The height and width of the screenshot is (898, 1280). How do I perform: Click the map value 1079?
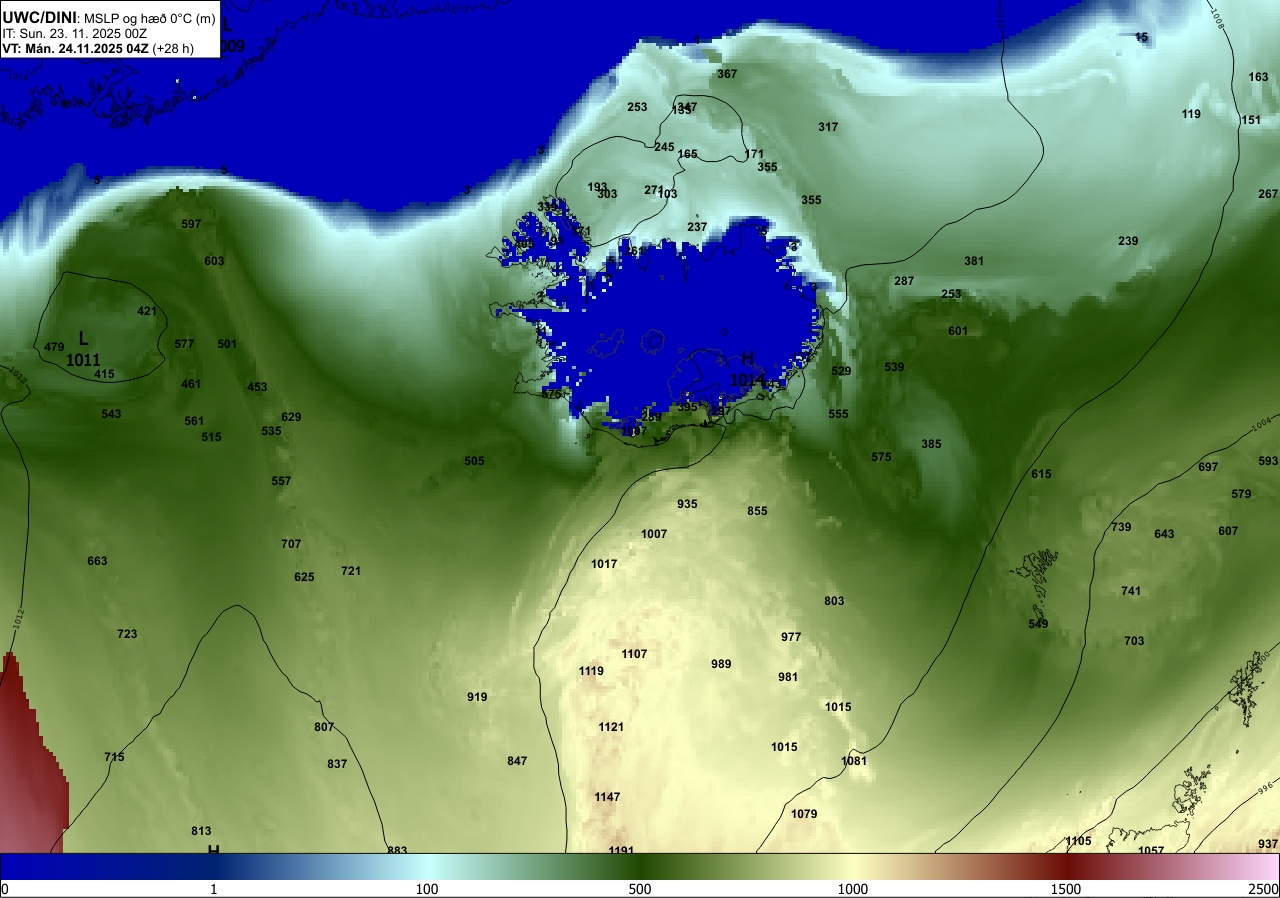pyautogui.click(x=804, y=814)
